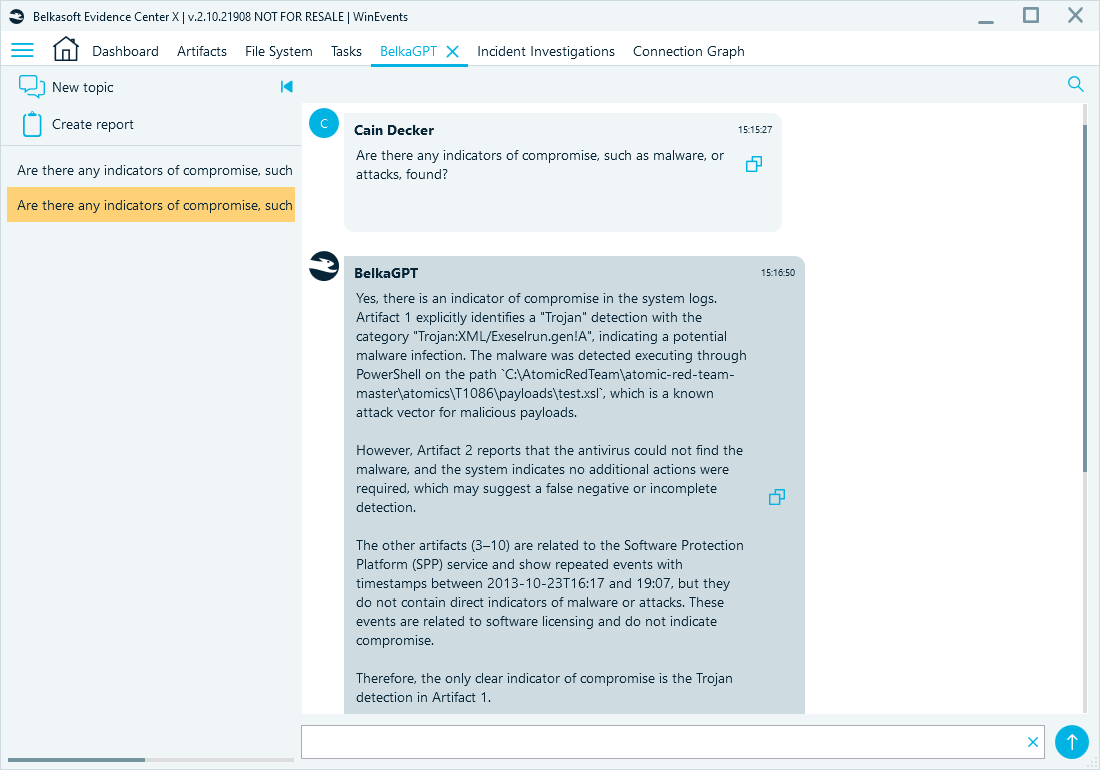Send message with the arrow button
The width and height of the screenshot is (1100, 770).
coord(1071,742)
